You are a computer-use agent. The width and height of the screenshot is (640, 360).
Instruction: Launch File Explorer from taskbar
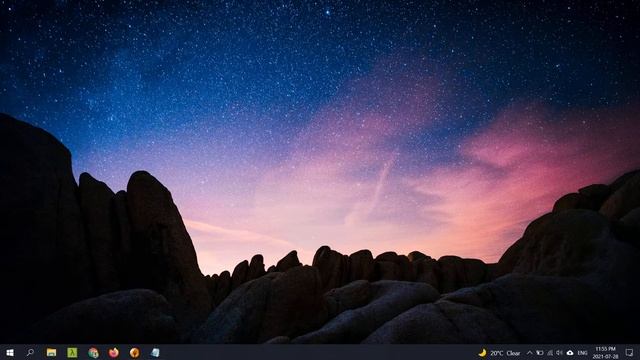[x=51, y=352]
